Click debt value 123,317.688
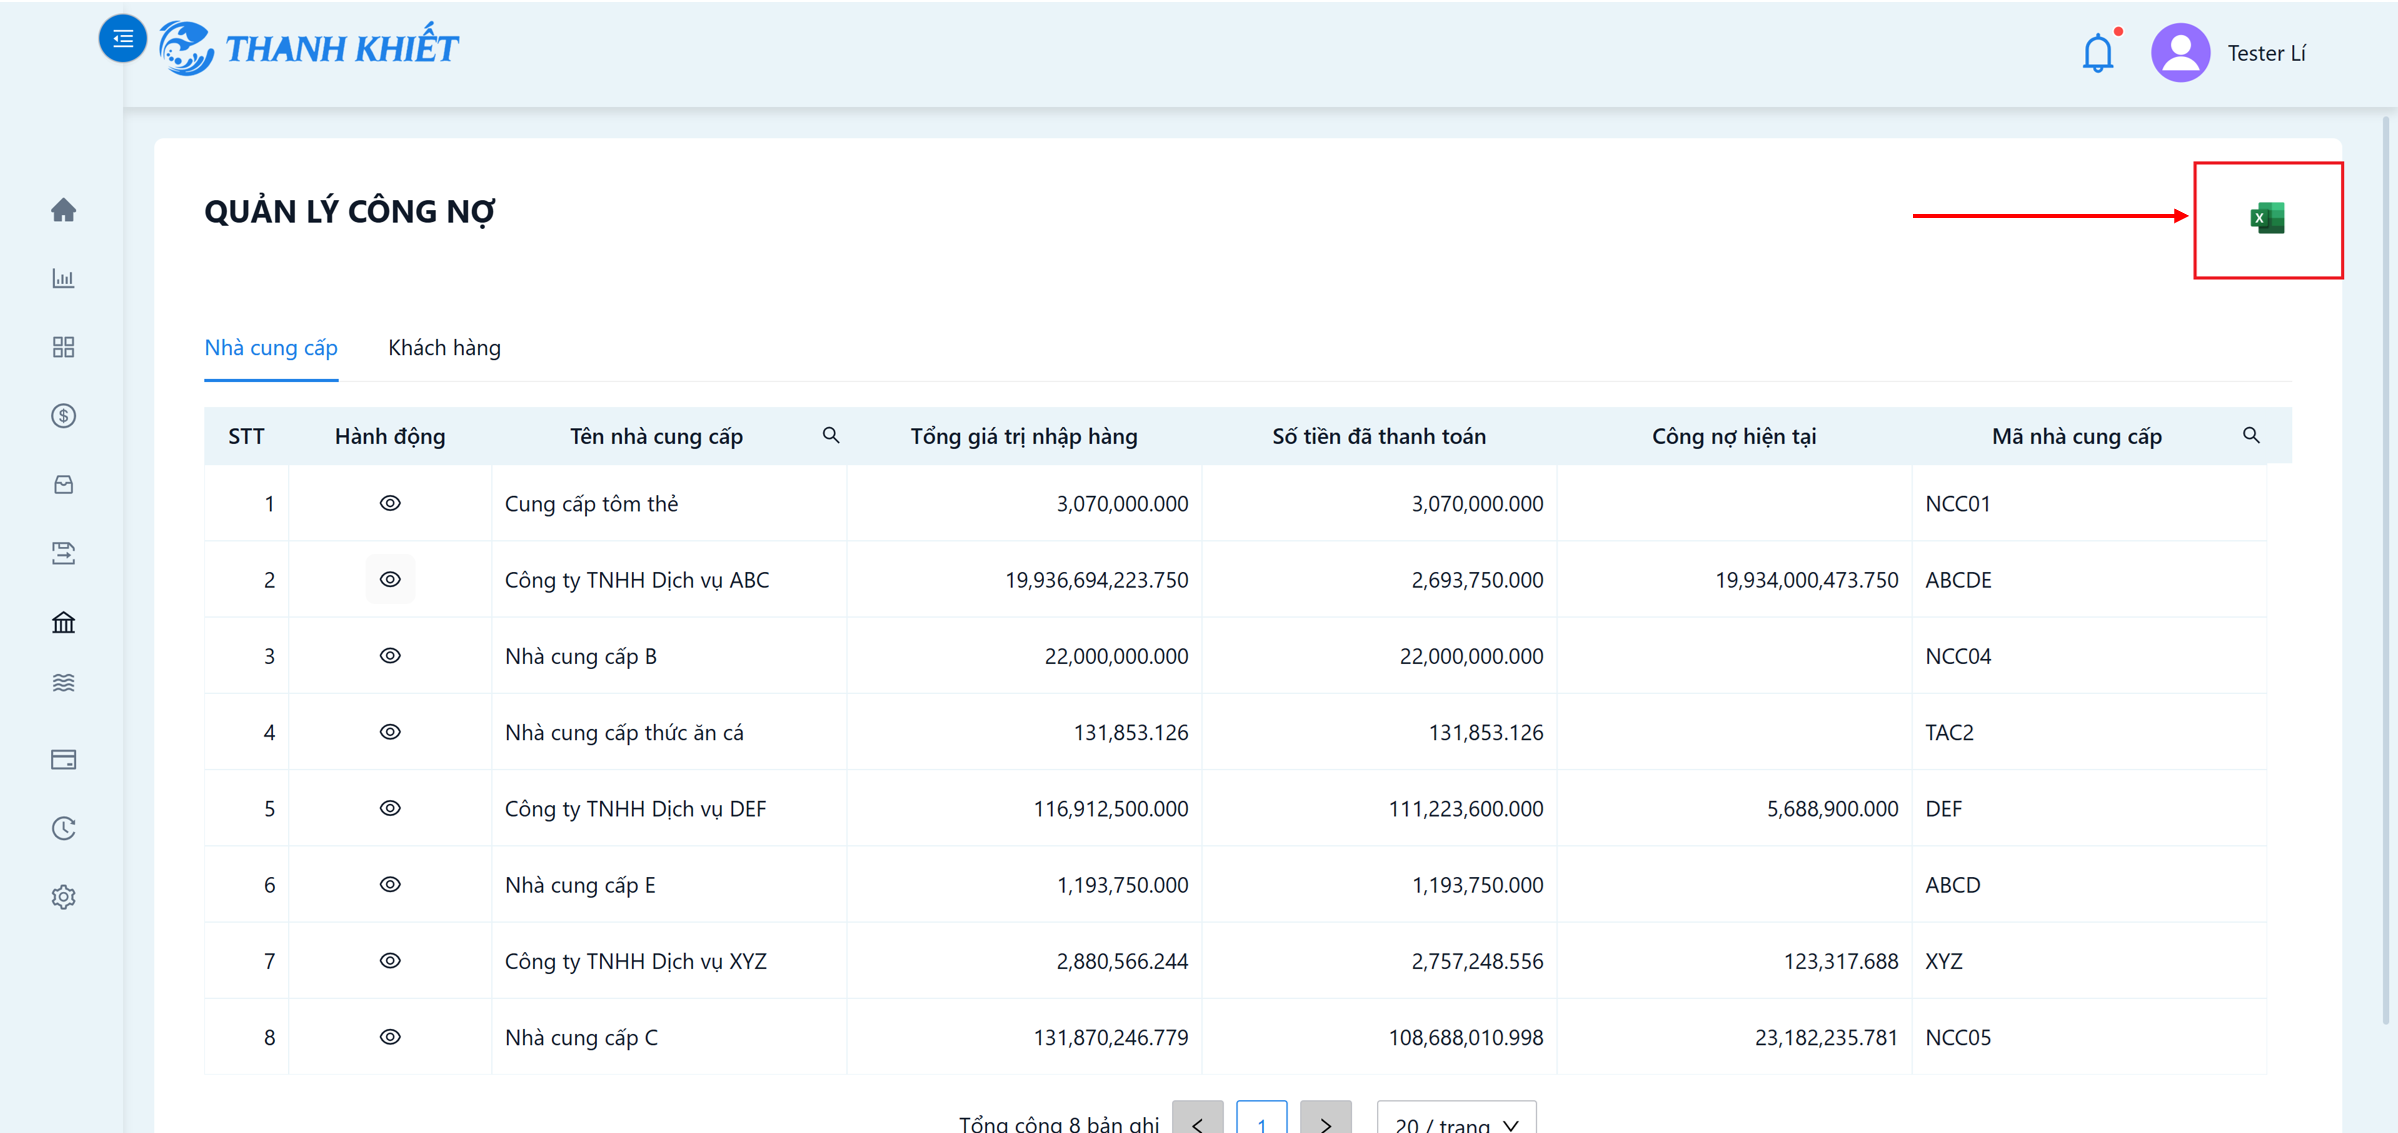Image resolution: width=2398 pixels, height=1133 pixels. click(1841, 961)
